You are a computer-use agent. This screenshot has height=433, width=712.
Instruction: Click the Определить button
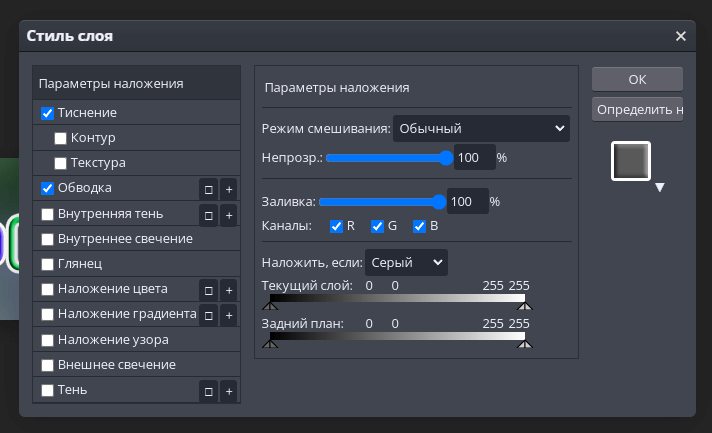pos(637,109)
